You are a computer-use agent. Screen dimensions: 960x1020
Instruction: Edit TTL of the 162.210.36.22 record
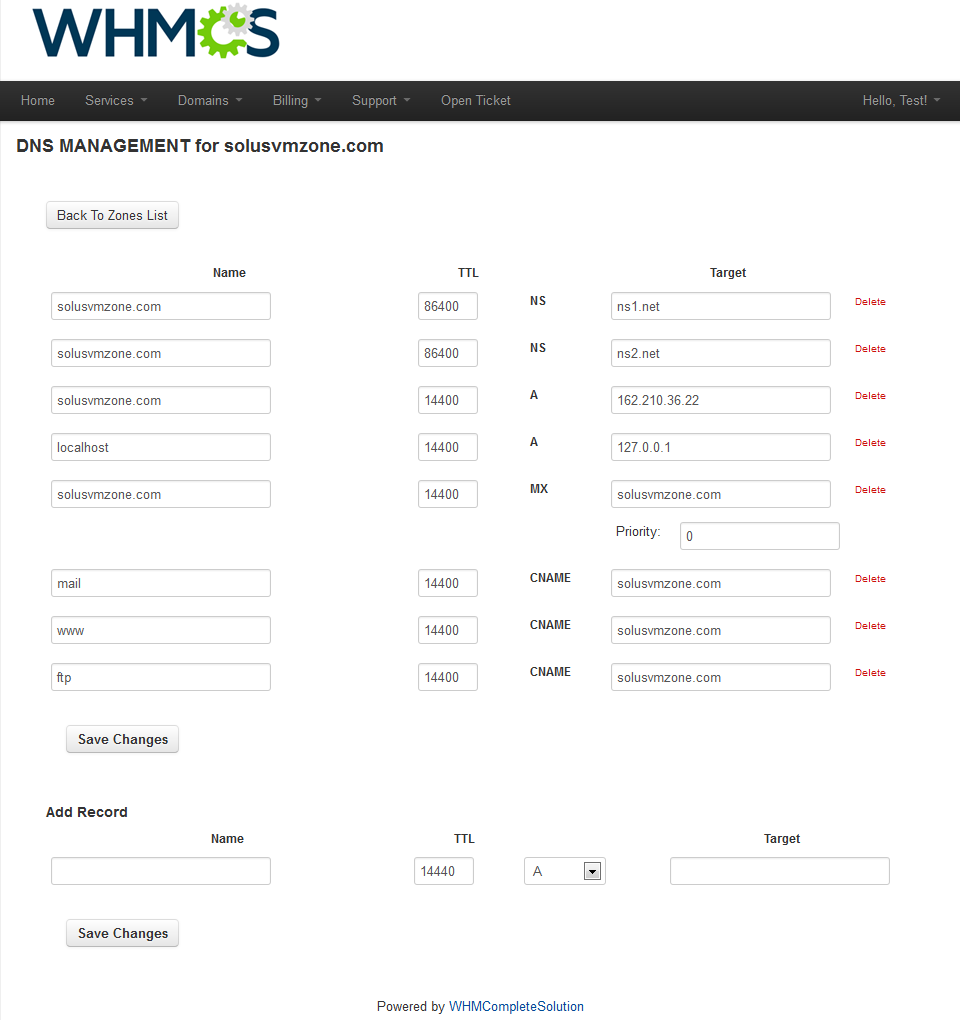[447, 400]
